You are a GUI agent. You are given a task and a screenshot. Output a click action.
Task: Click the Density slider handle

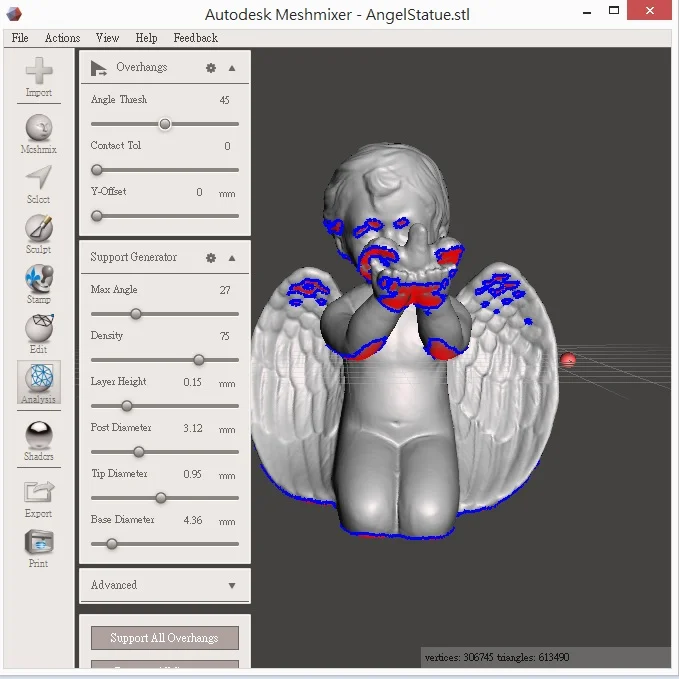coord(198,360)
